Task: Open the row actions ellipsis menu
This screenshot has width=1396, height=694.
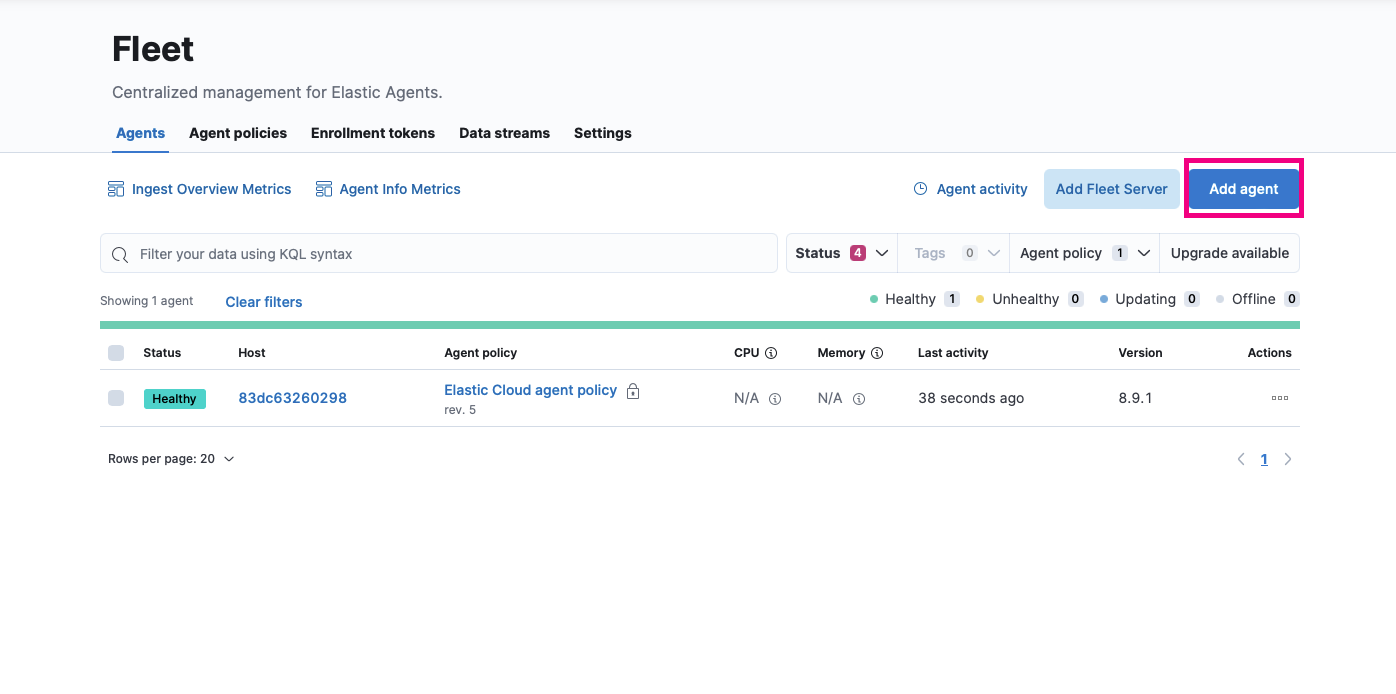Action: point(1279,398)
